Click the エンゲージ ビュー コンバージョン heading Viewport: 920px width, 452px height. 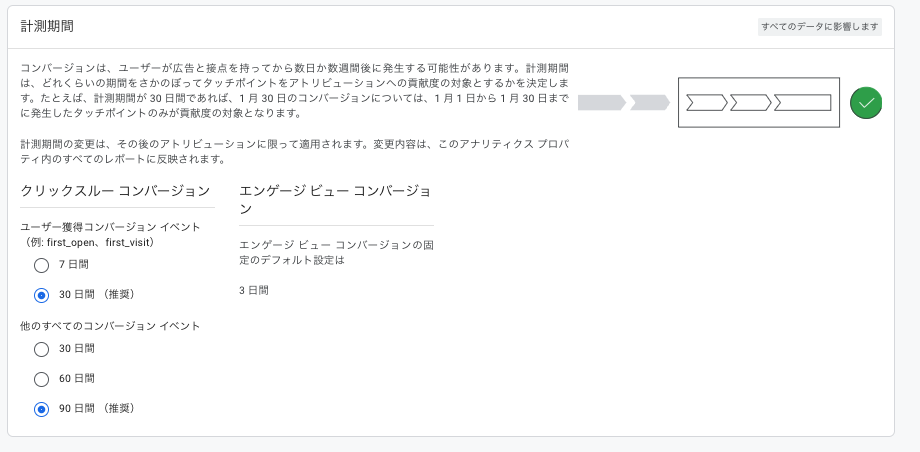[x=336, y=200]
